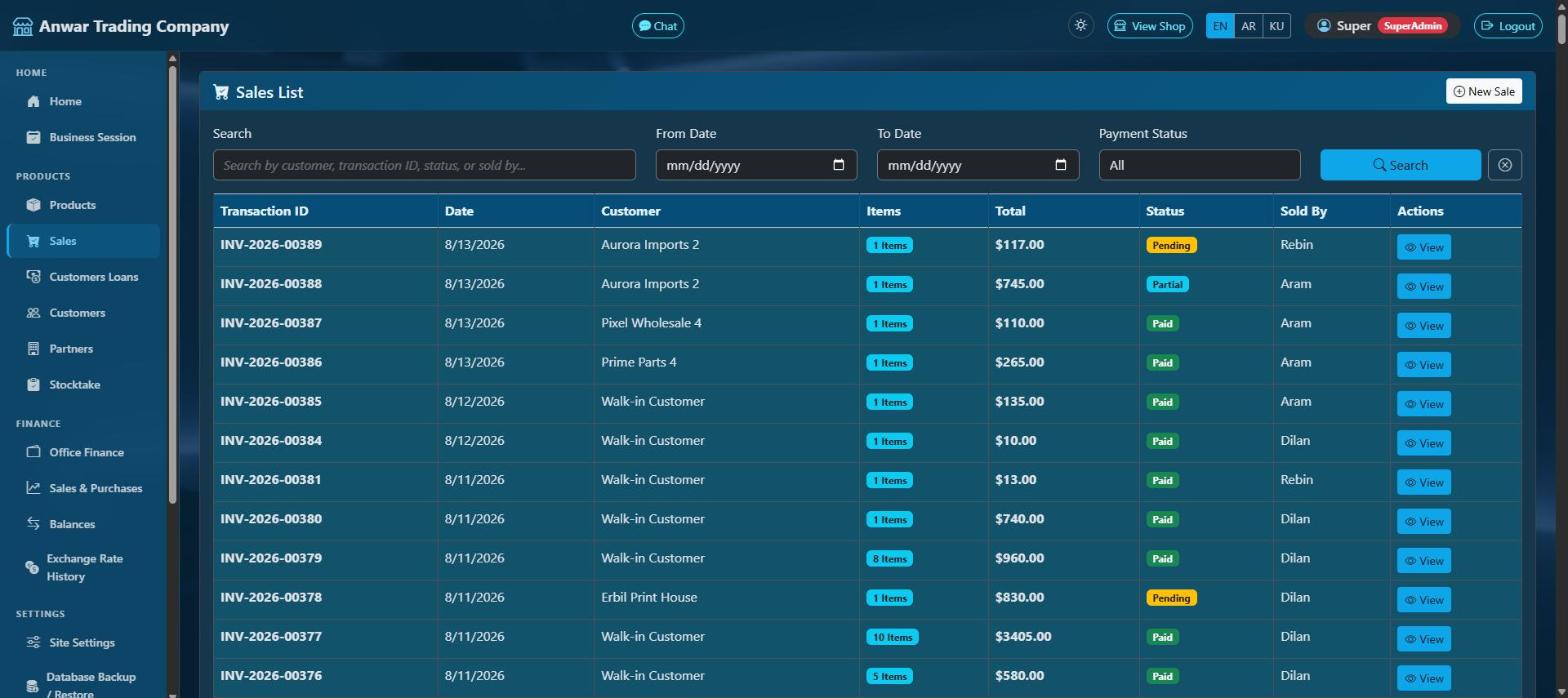
Task: View sale INV-2026-00389
Action: 1424,247
